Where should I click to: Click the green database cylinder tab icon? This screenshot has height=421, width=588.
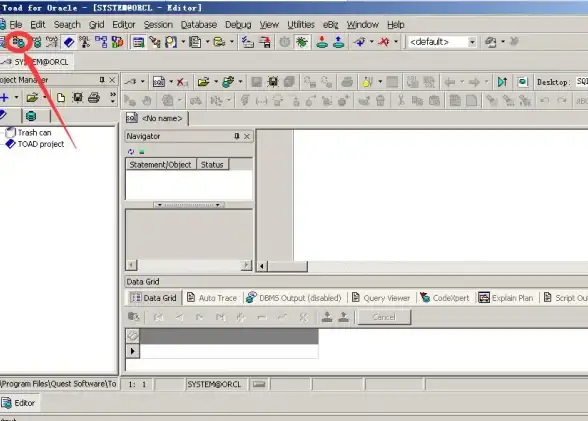click(x=31, y=116)
